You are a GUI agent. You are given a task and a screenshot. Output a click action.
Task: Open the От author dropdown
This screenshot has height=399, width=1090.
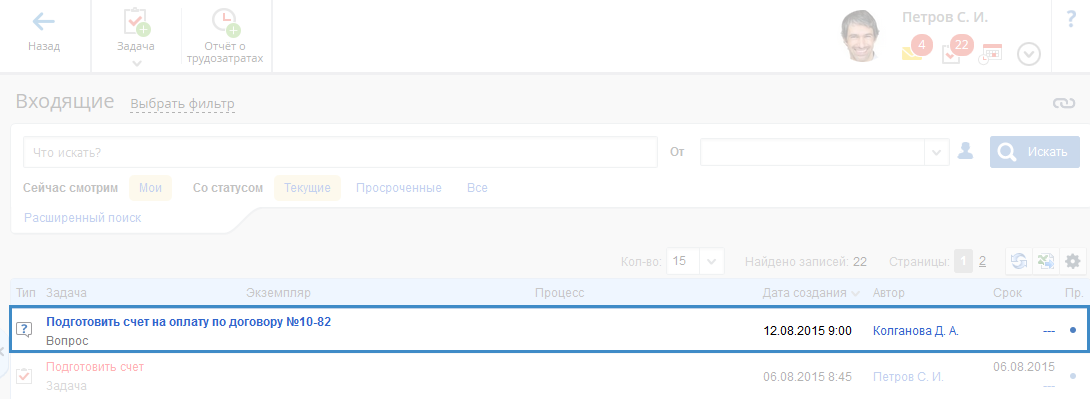pyautogui.click(x=824, y=152)
